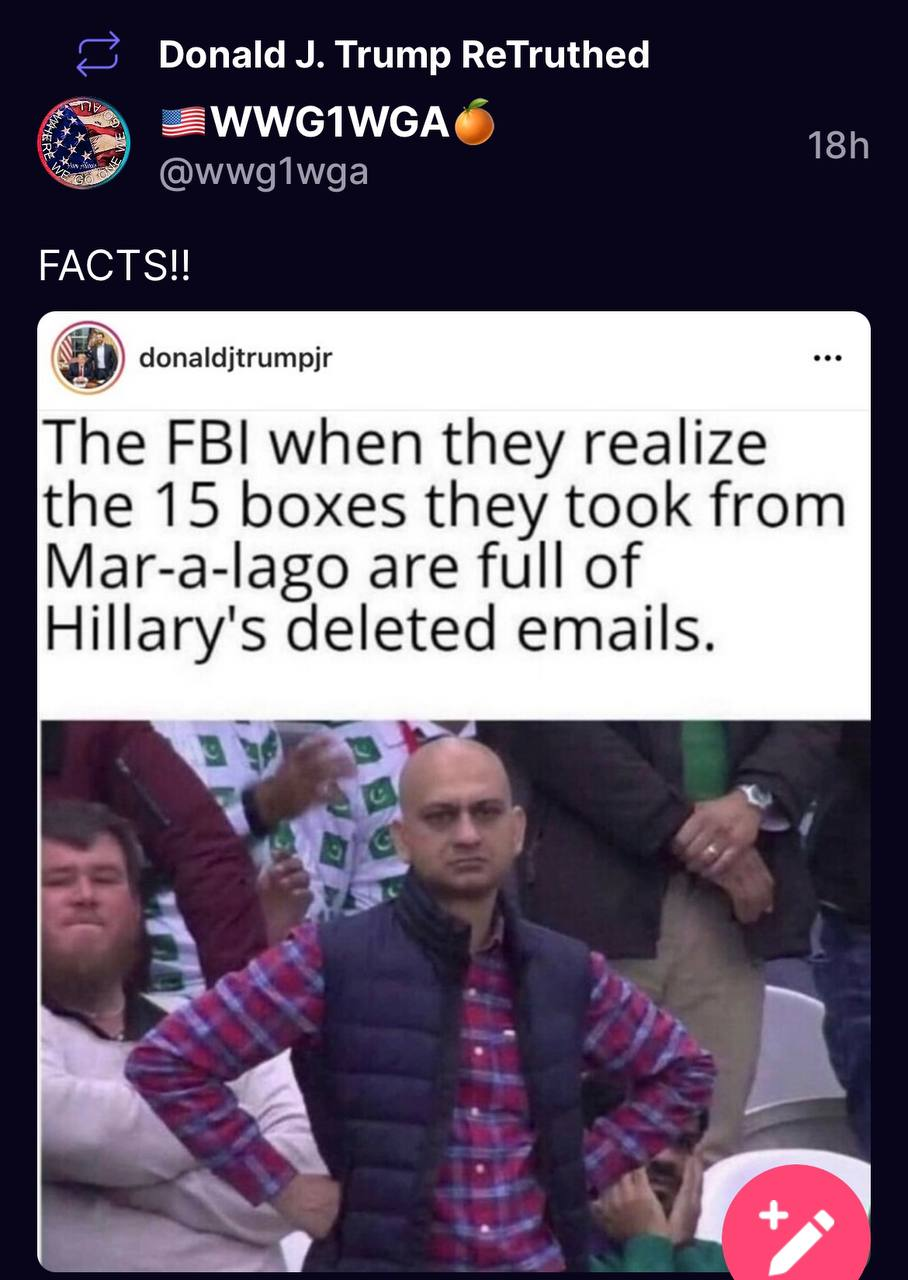Tap the ReTruth arrows icon
Image resolution: width=908 pixels, height=1280 pixels.
[x=98, y=54]
